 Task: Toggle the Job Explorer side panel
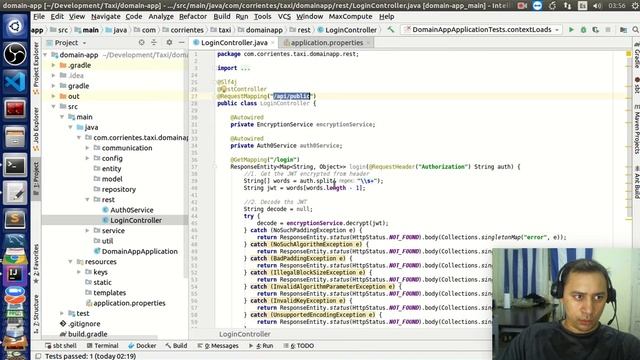pos(36,129)
